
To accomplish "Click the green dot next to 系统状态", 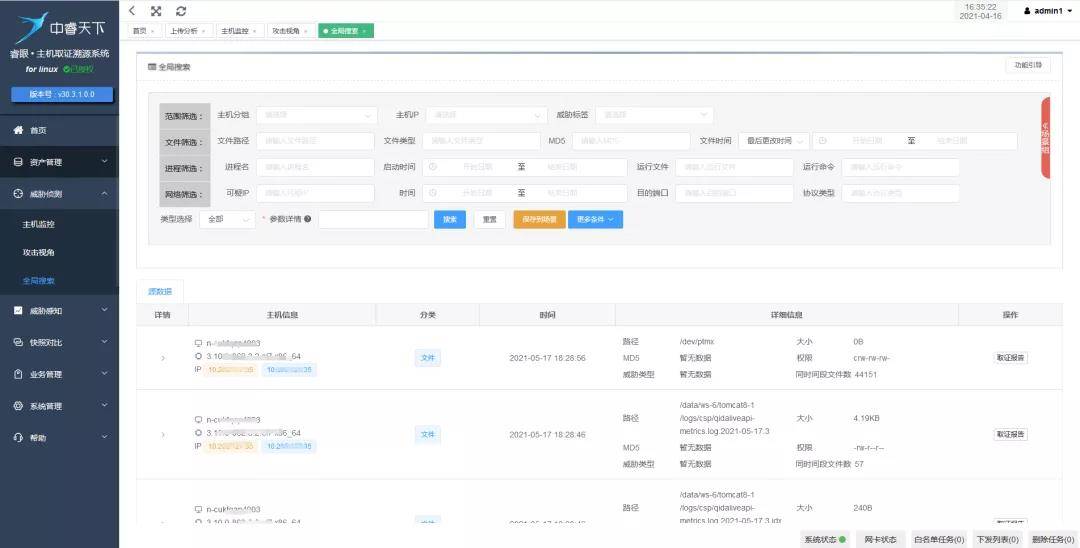I will tap(842, 540).
